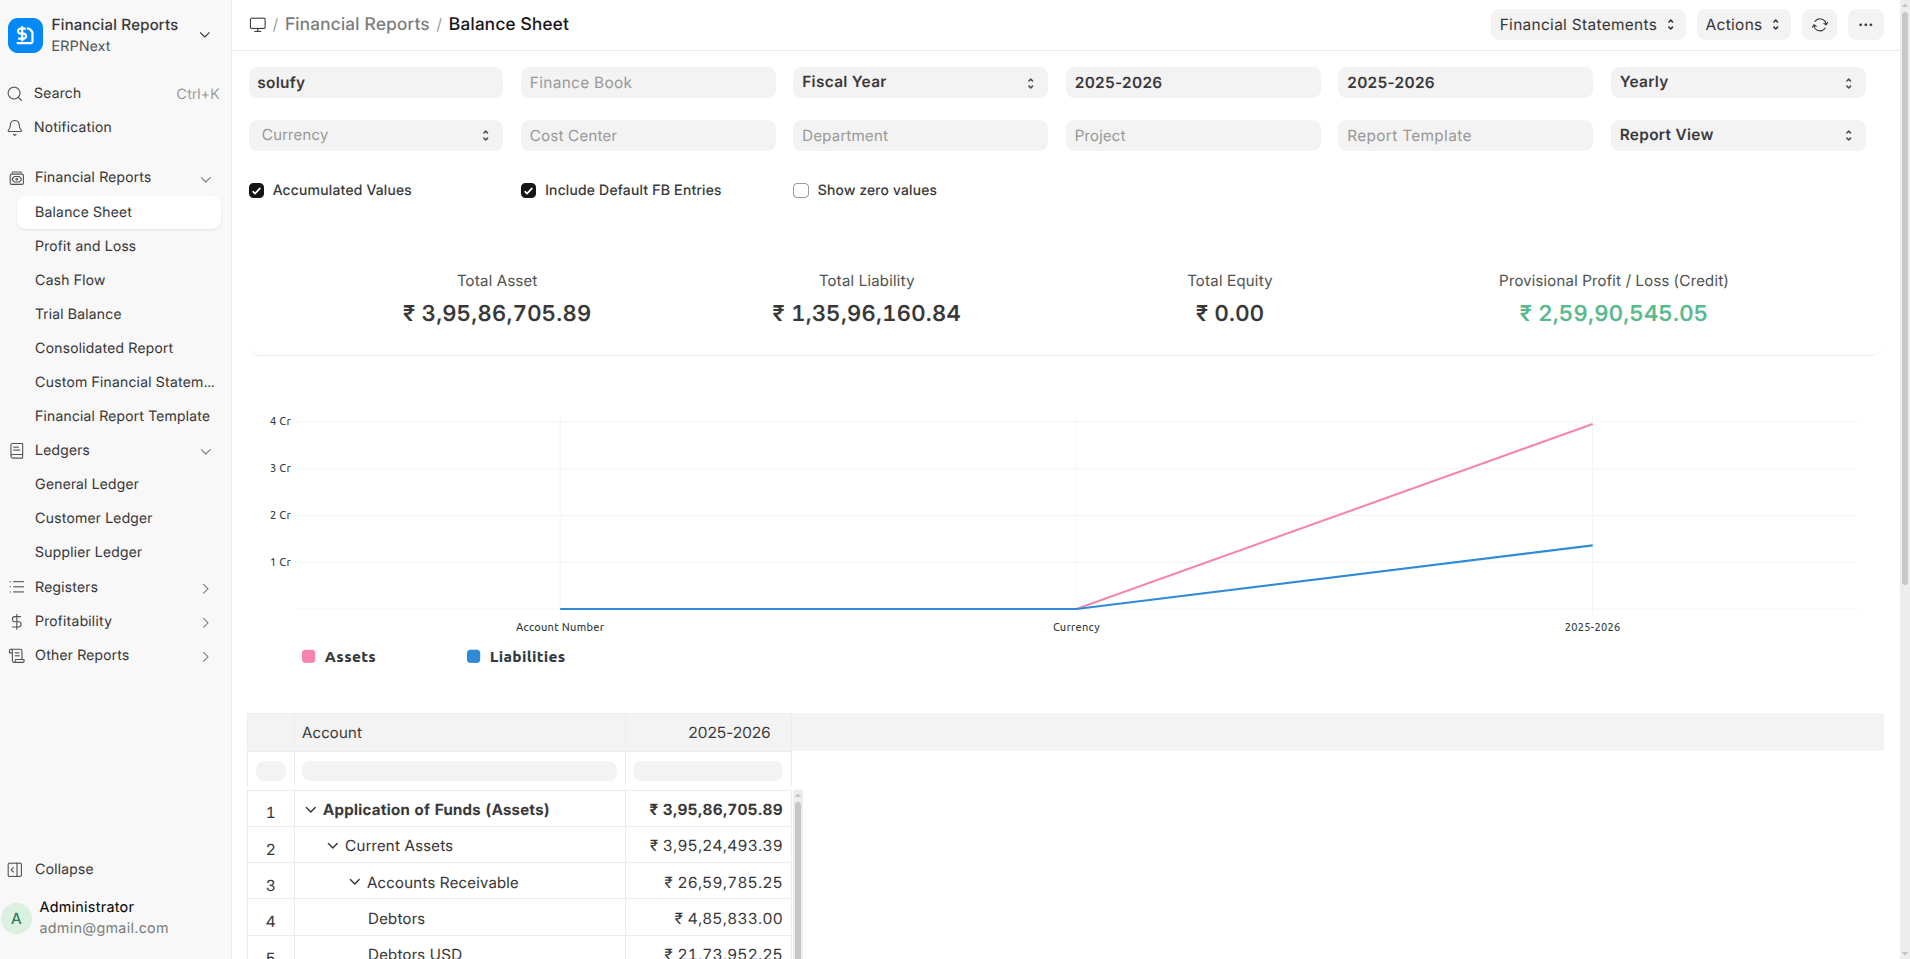Select Trial Balance in the sidebar
The height and width of the screenshot is (959, 1910).
pos(78,315)
